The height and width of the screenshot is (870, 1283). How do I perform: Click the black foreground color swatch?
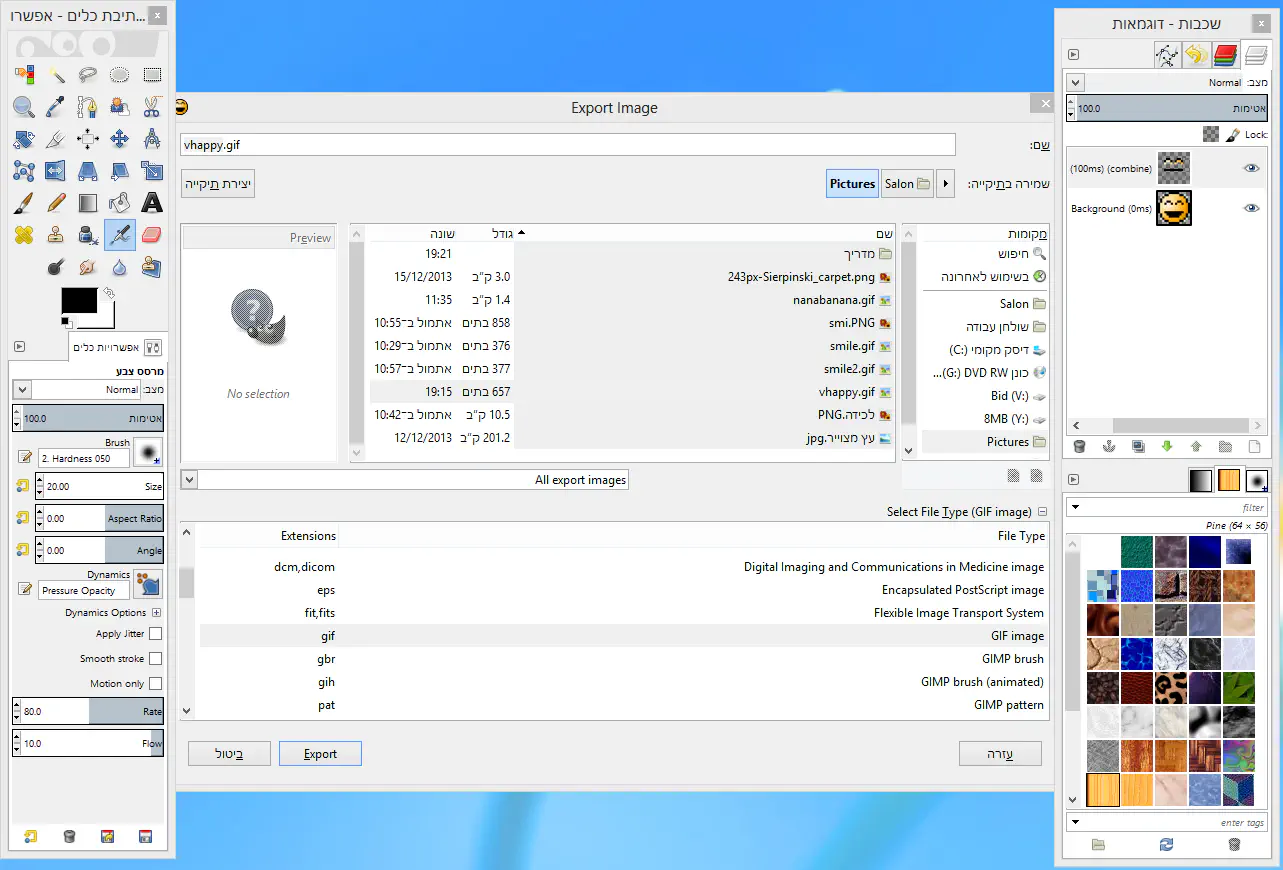79,300
